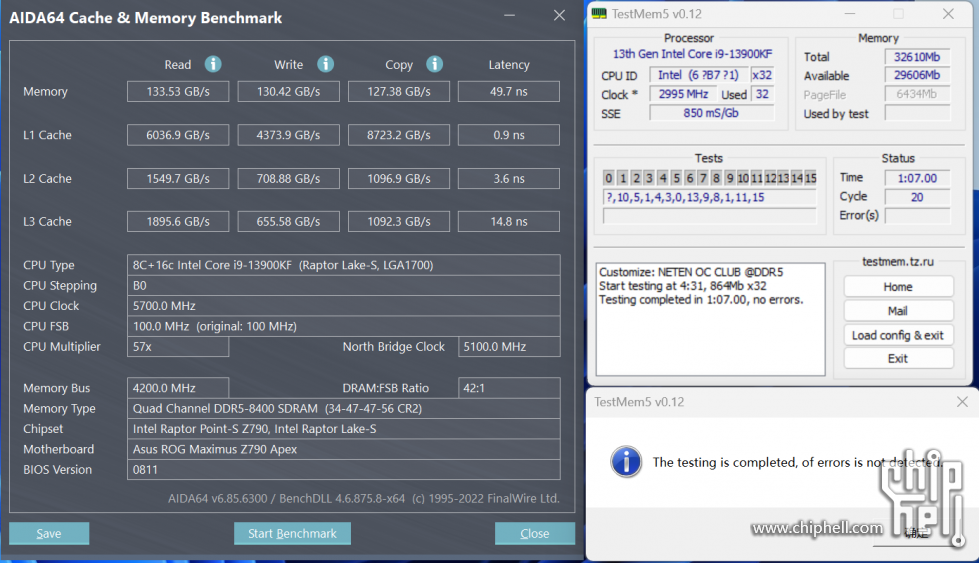
Task: Click the TestMem5 title bar app icon
Action: pyautogui.click(x=599, y=14)
